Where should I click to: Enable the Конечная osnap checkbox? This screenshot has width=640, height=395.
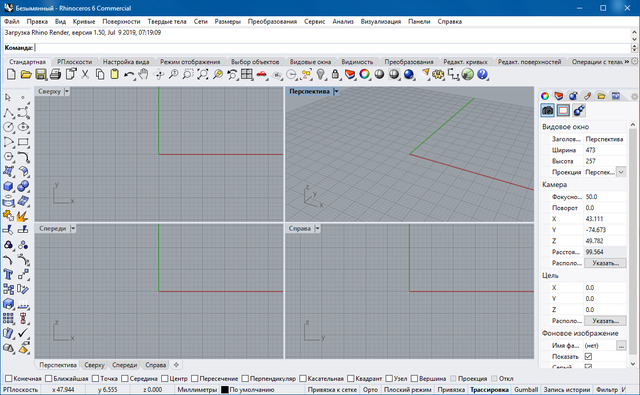[x=9, y=378]
